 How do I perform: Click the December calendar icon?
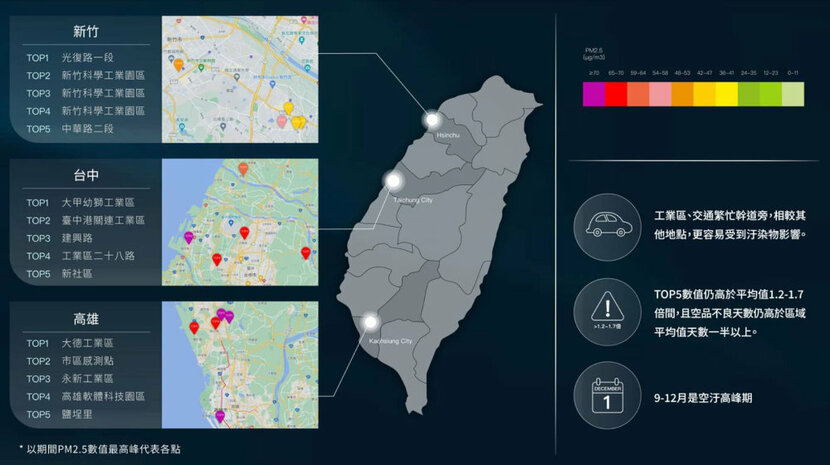(606, 394)
